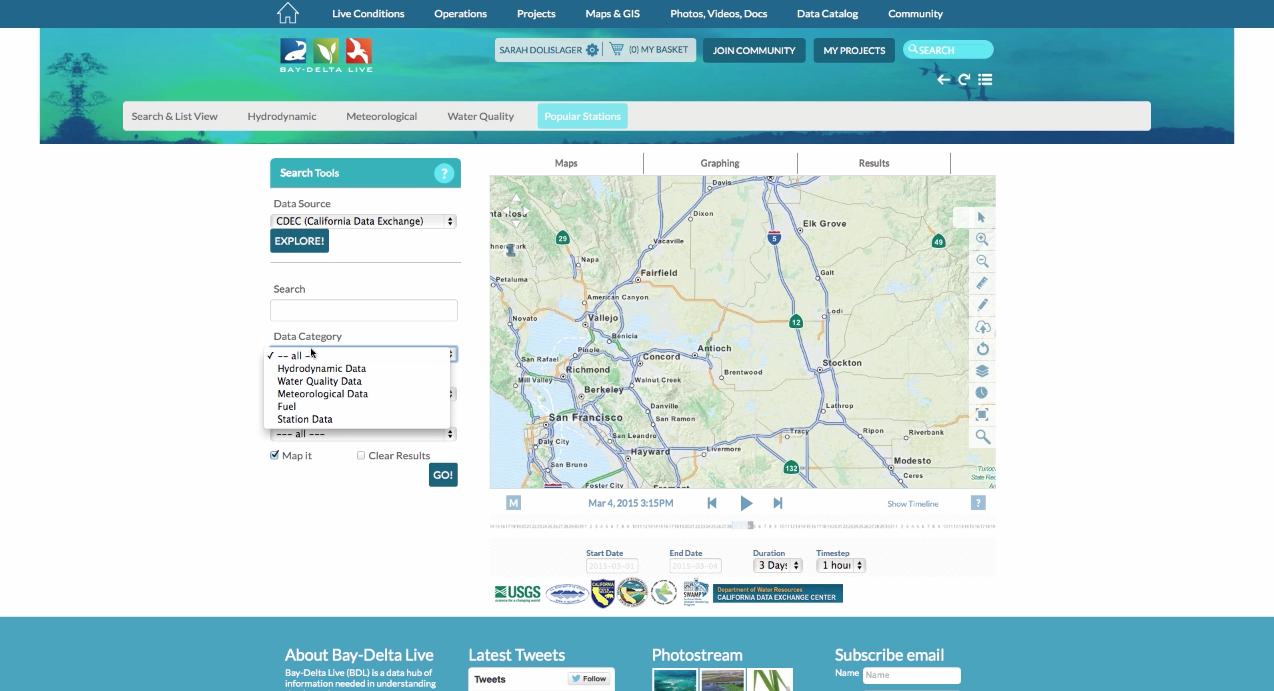Select the pencil draw tool

tap(982, 305)
